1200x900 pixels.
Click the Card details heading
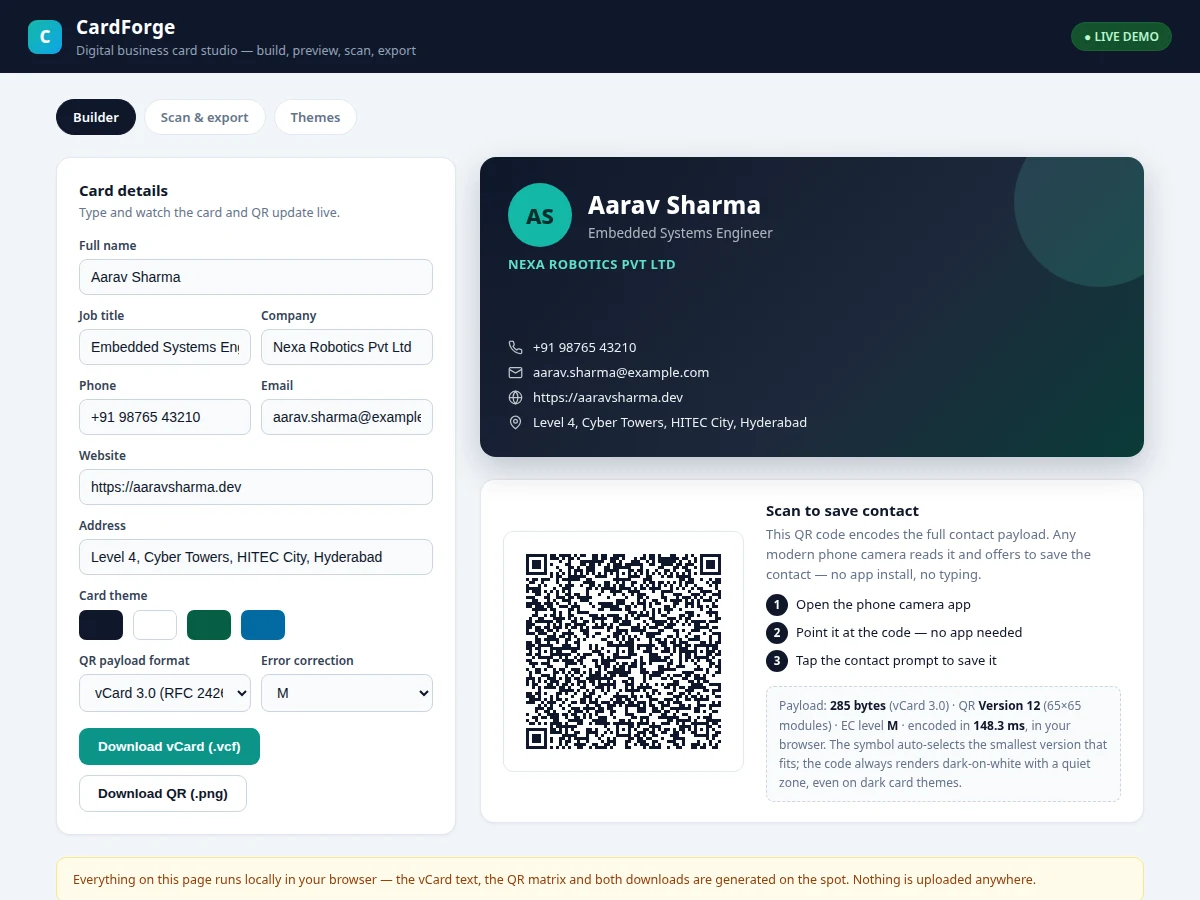point(123,191)
